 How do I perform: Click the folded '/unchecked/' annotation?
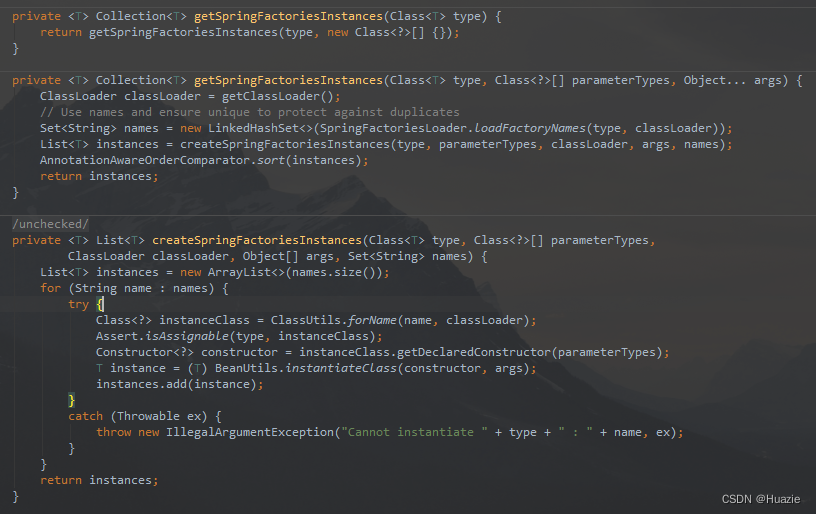(50, 224)
